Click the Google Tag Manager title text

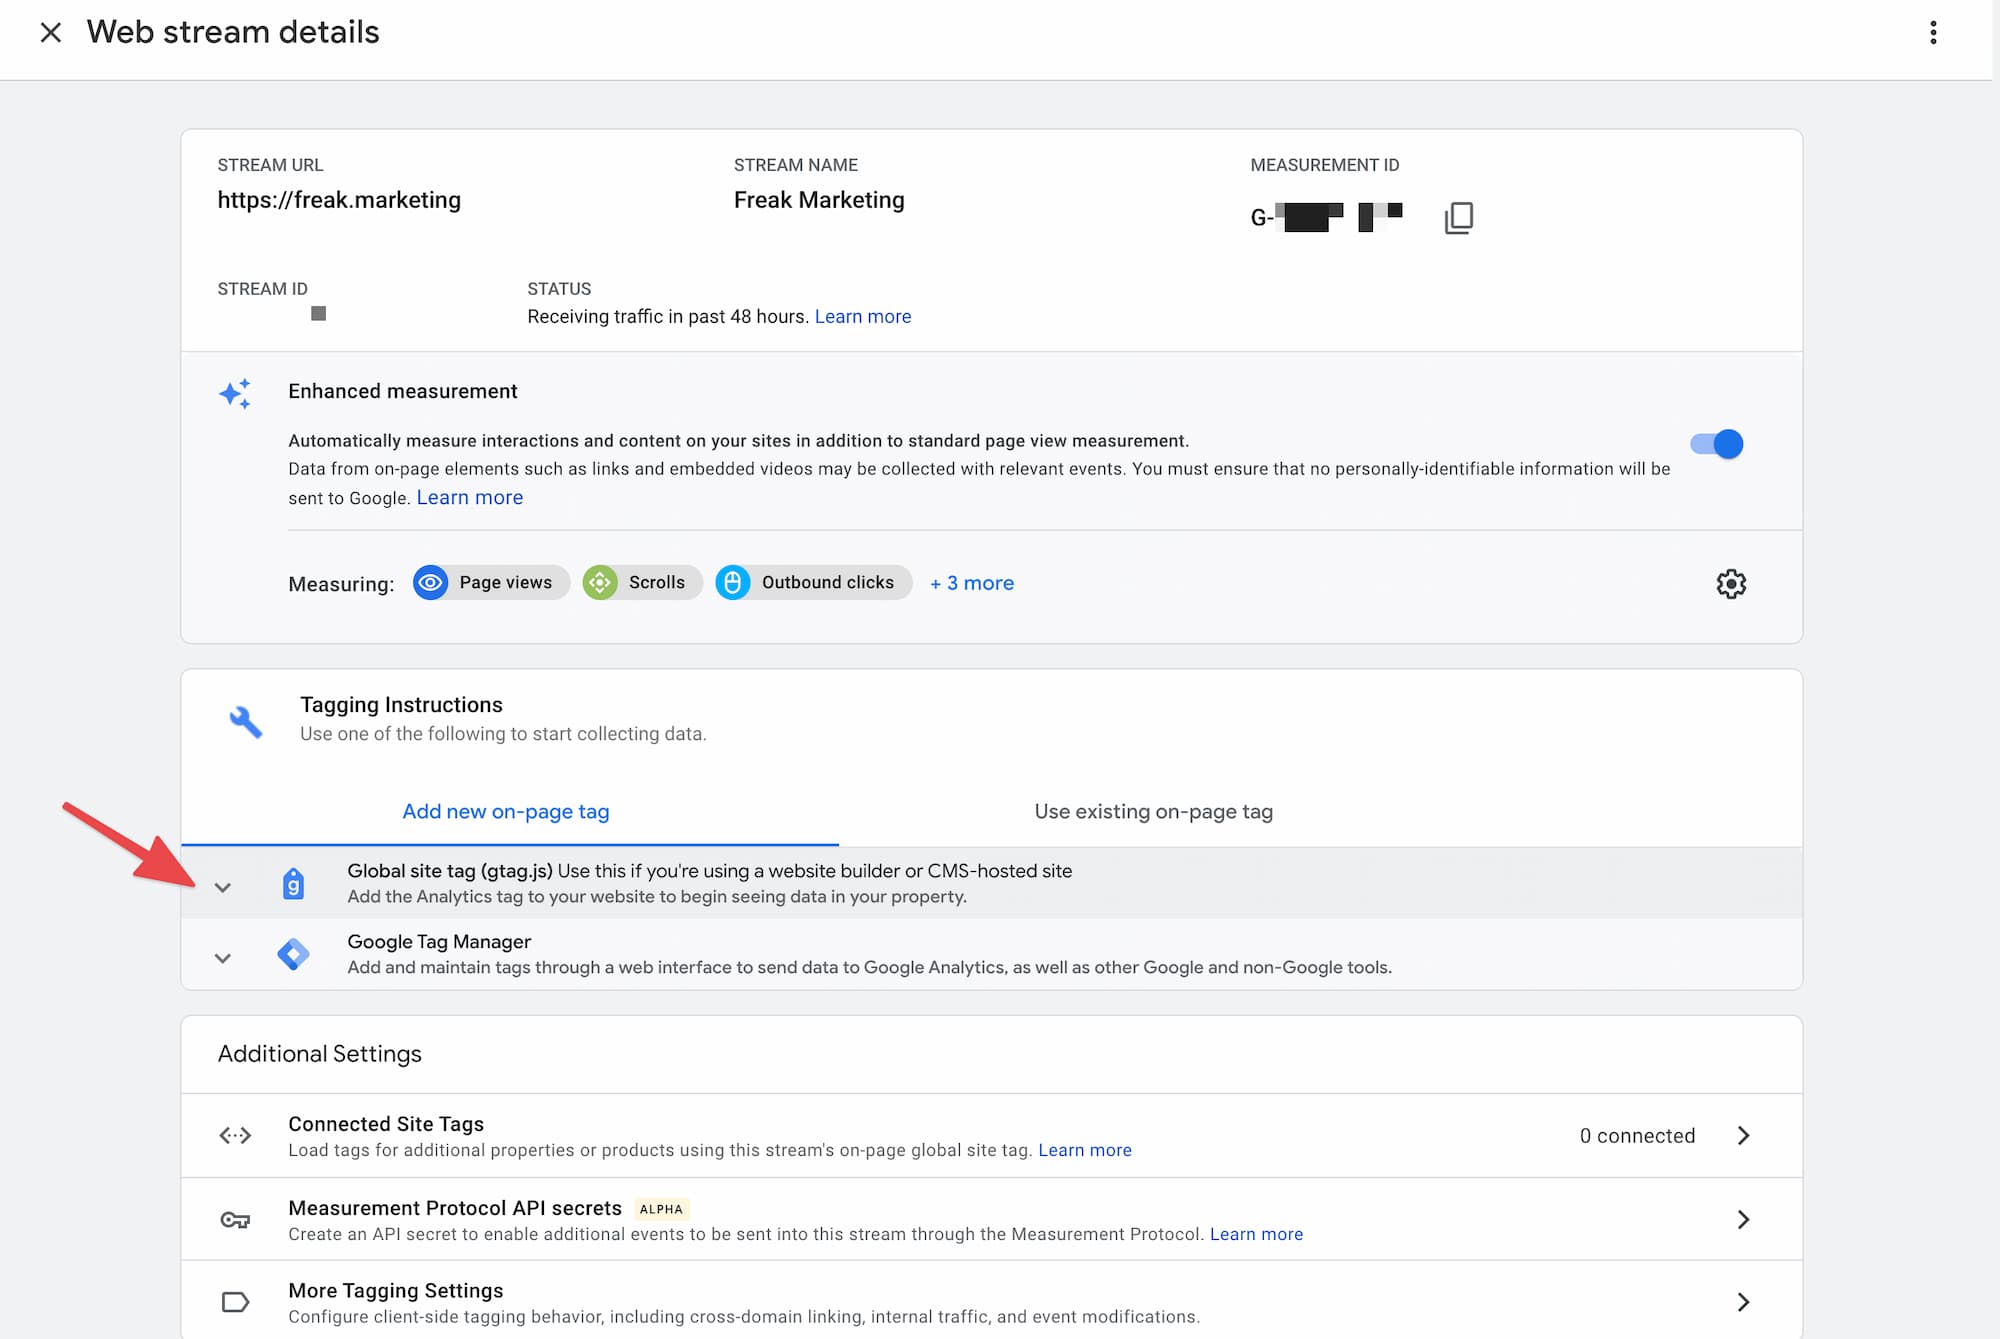(439, 942)
